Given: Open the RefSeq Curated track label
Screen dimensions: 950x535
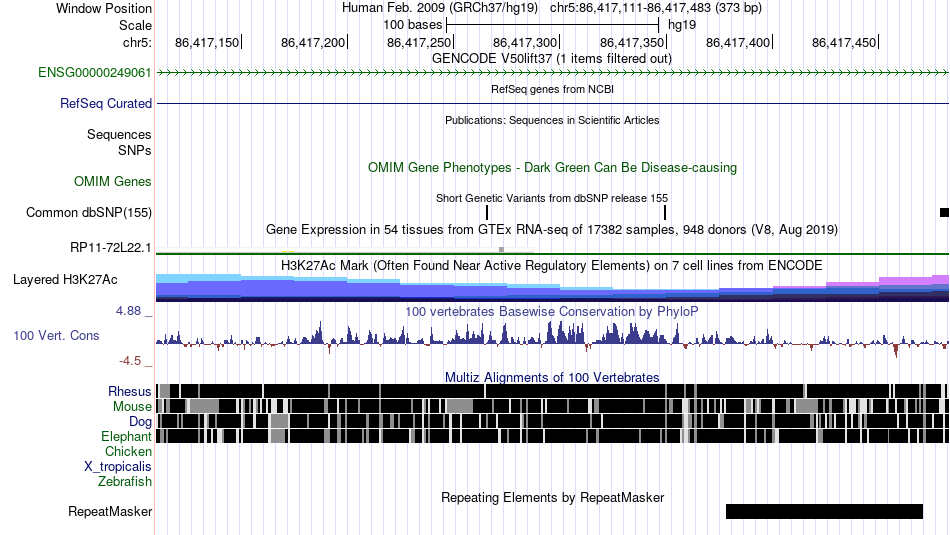Looking at the screenshot, I should click(106, 104).
